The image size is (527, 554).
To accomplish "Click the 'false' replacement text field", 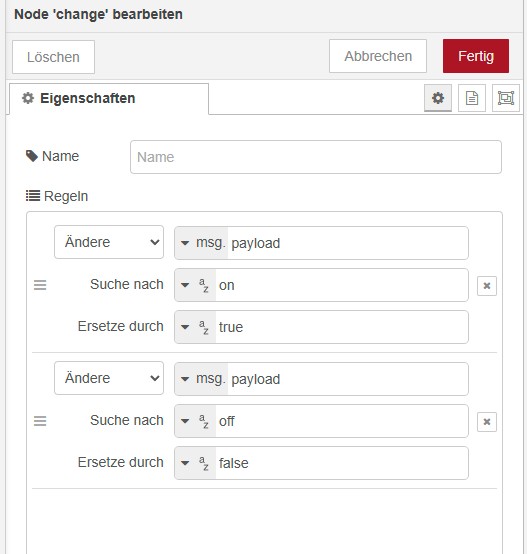I will [x=342, y=463].
